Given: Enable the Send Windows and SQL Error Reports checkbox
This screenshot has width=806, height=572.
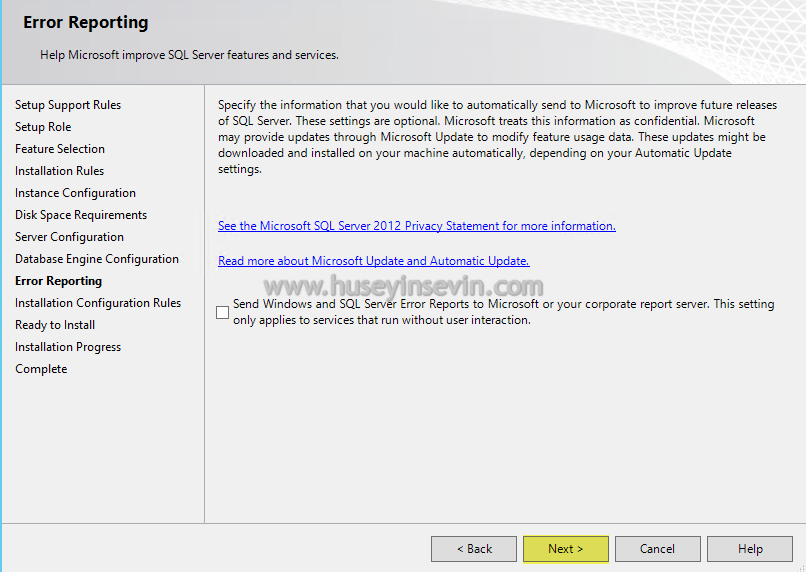Looking at the screenshot, I should pos(223,312).
